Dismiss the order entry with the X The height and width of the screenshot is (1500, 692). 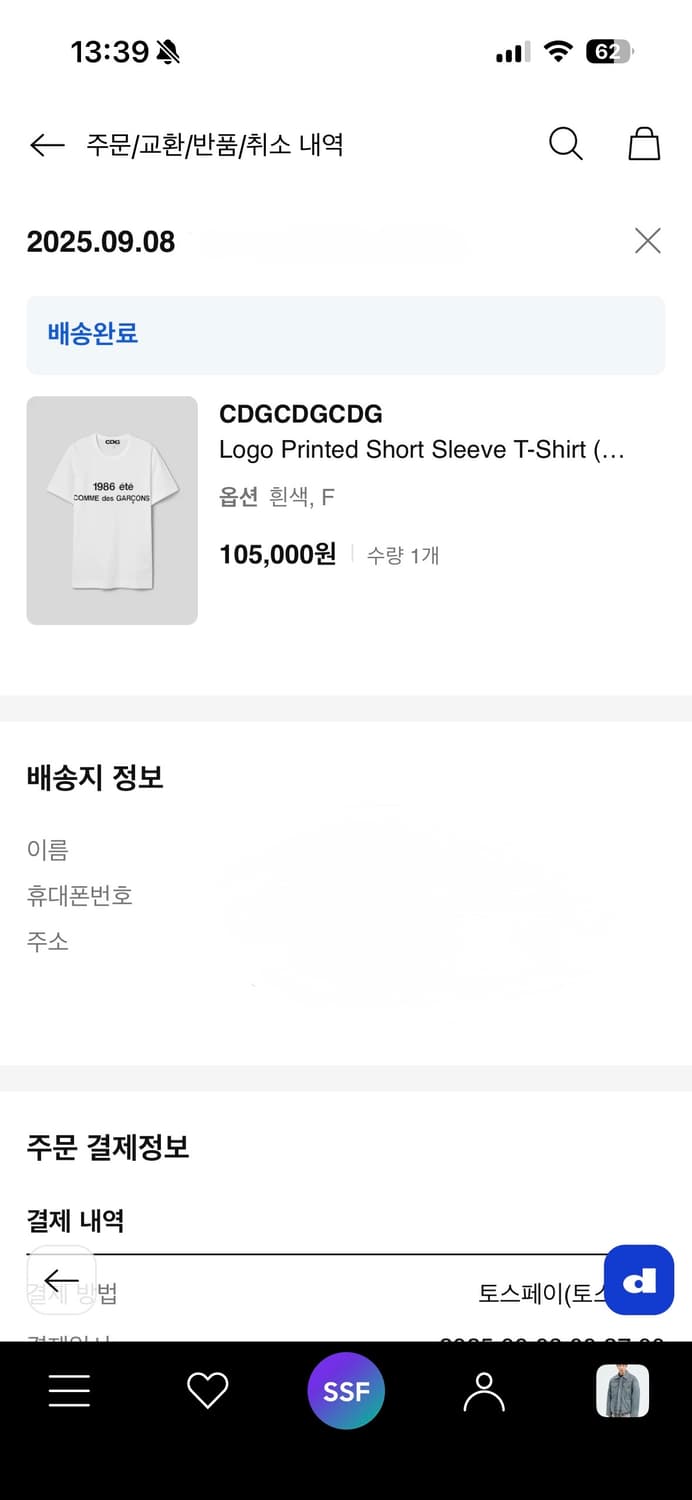647,241
